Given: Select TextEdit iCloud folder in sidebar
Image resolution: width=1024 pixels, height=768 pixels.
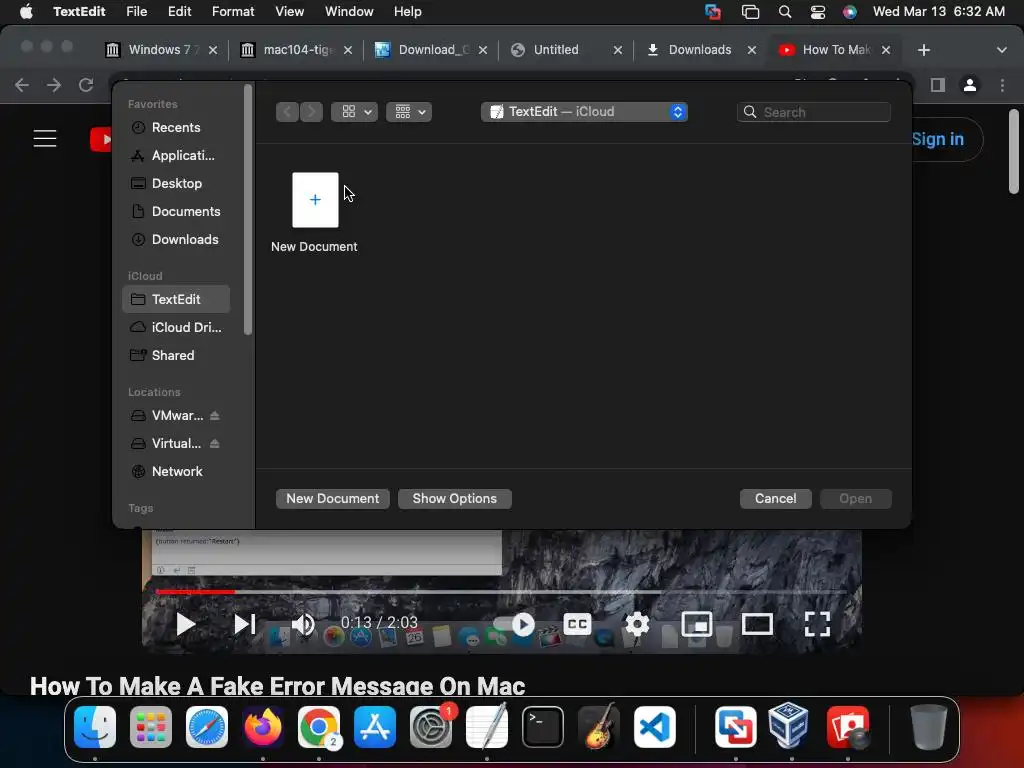Looking at the screenshot, I should [x=175, y=299].
